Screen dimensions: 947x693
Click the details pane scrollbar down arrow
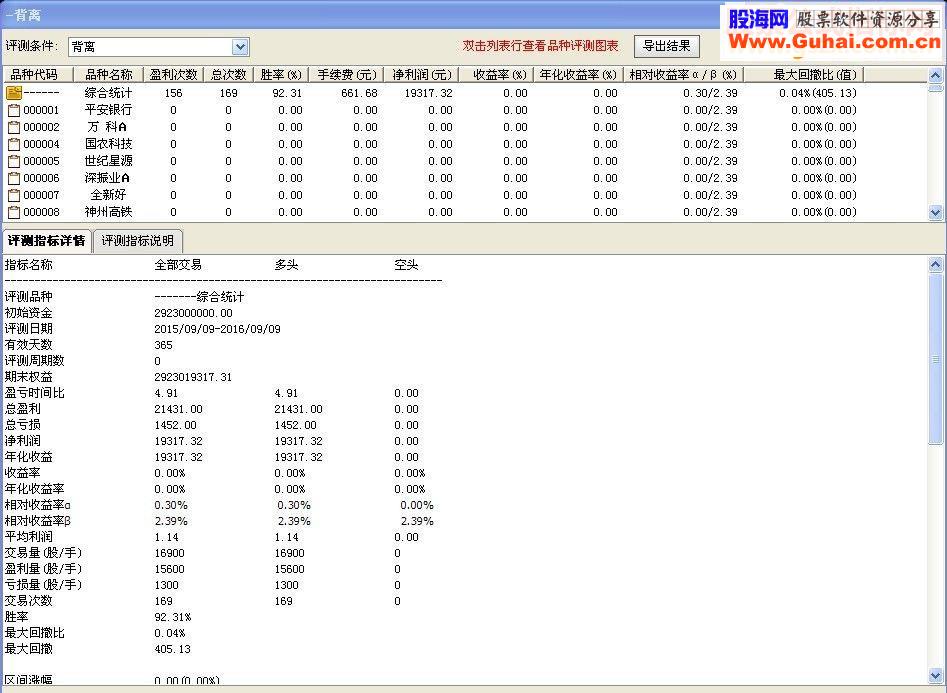pyautogui.click(x=936, y=675)
